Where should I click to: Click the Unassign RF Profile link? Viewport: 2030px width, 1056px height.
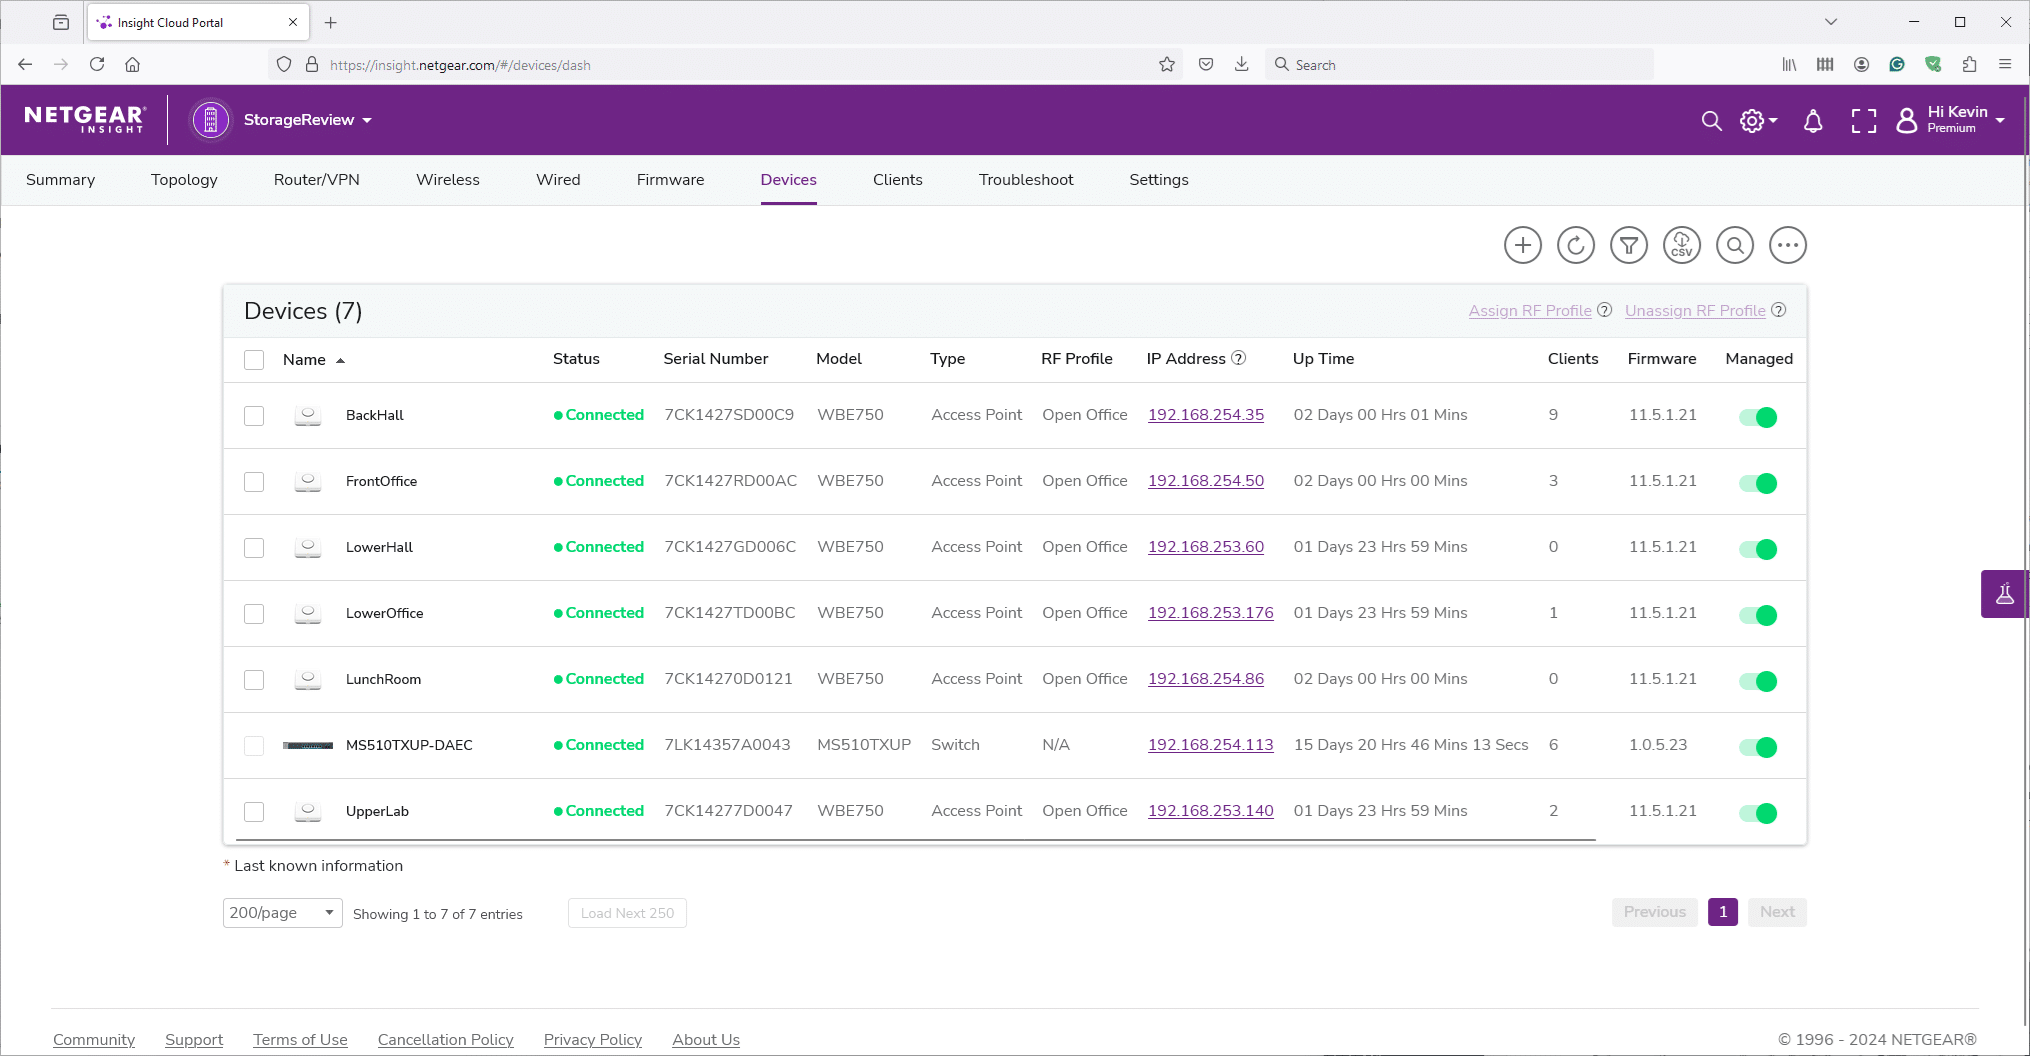(1694, 311)
